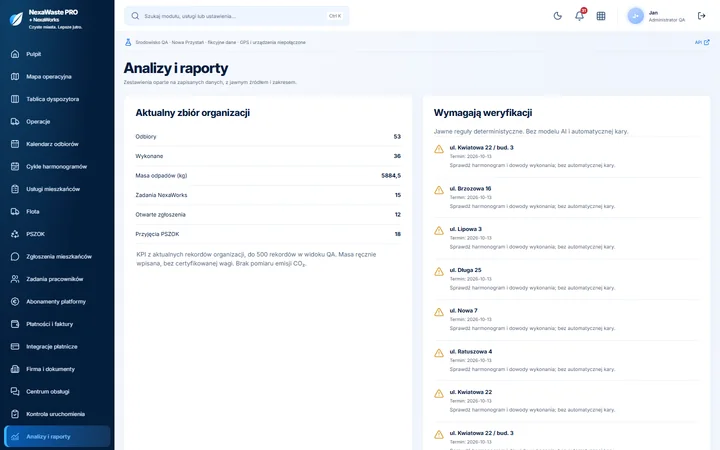Open Firma i dokumenty building icon
The height and width of the screenshot is (450, 720).
tap(15, 369)
